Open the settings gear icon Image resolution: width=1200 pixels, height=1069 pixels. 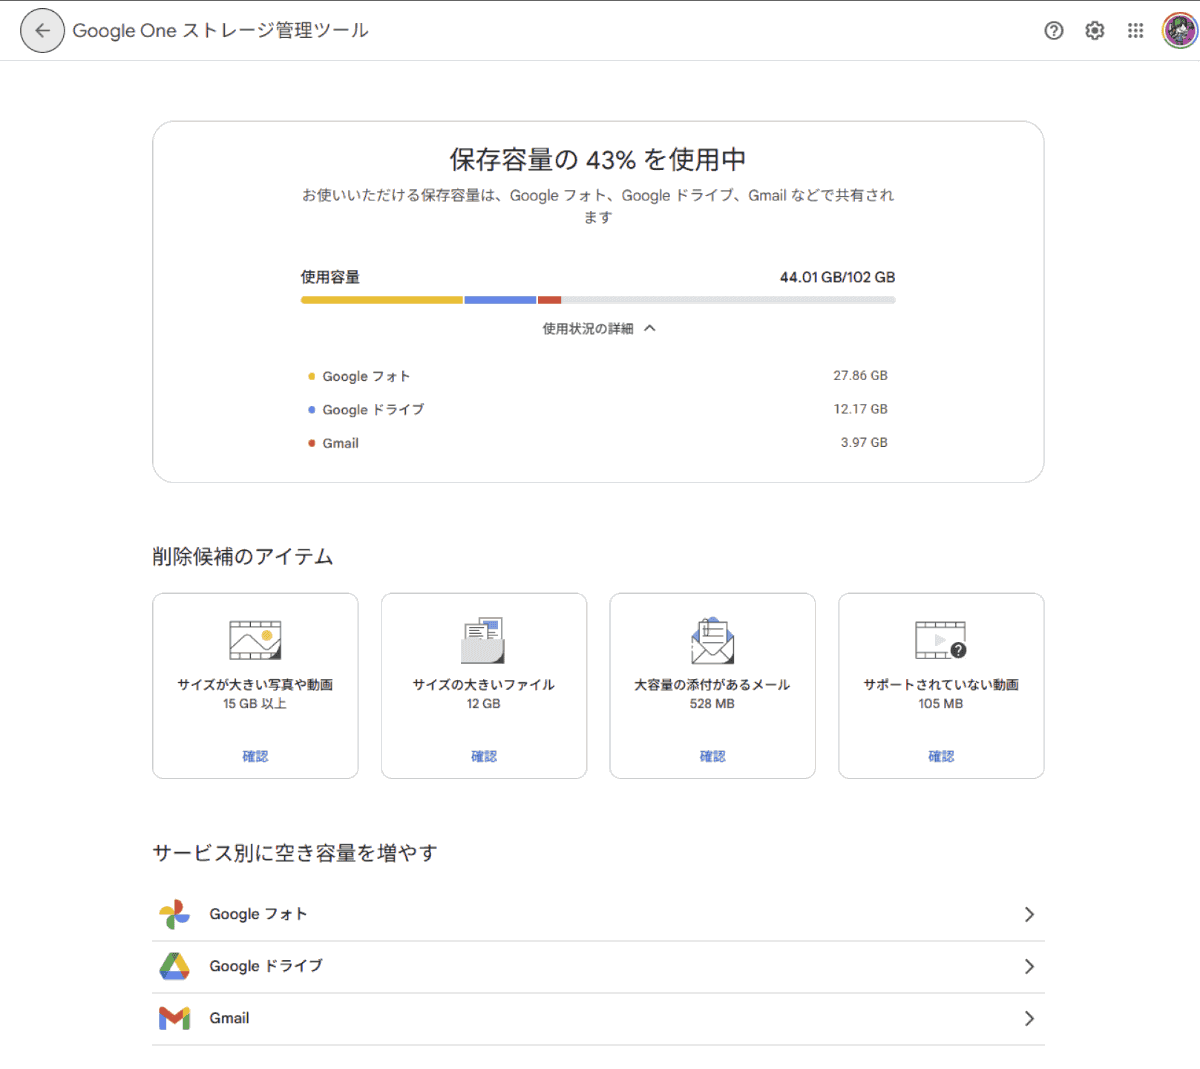click(x=1095, y=31)
